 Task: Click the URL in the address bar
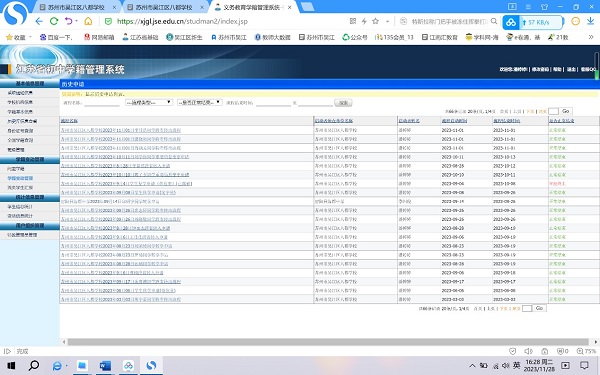pos(183,21)
